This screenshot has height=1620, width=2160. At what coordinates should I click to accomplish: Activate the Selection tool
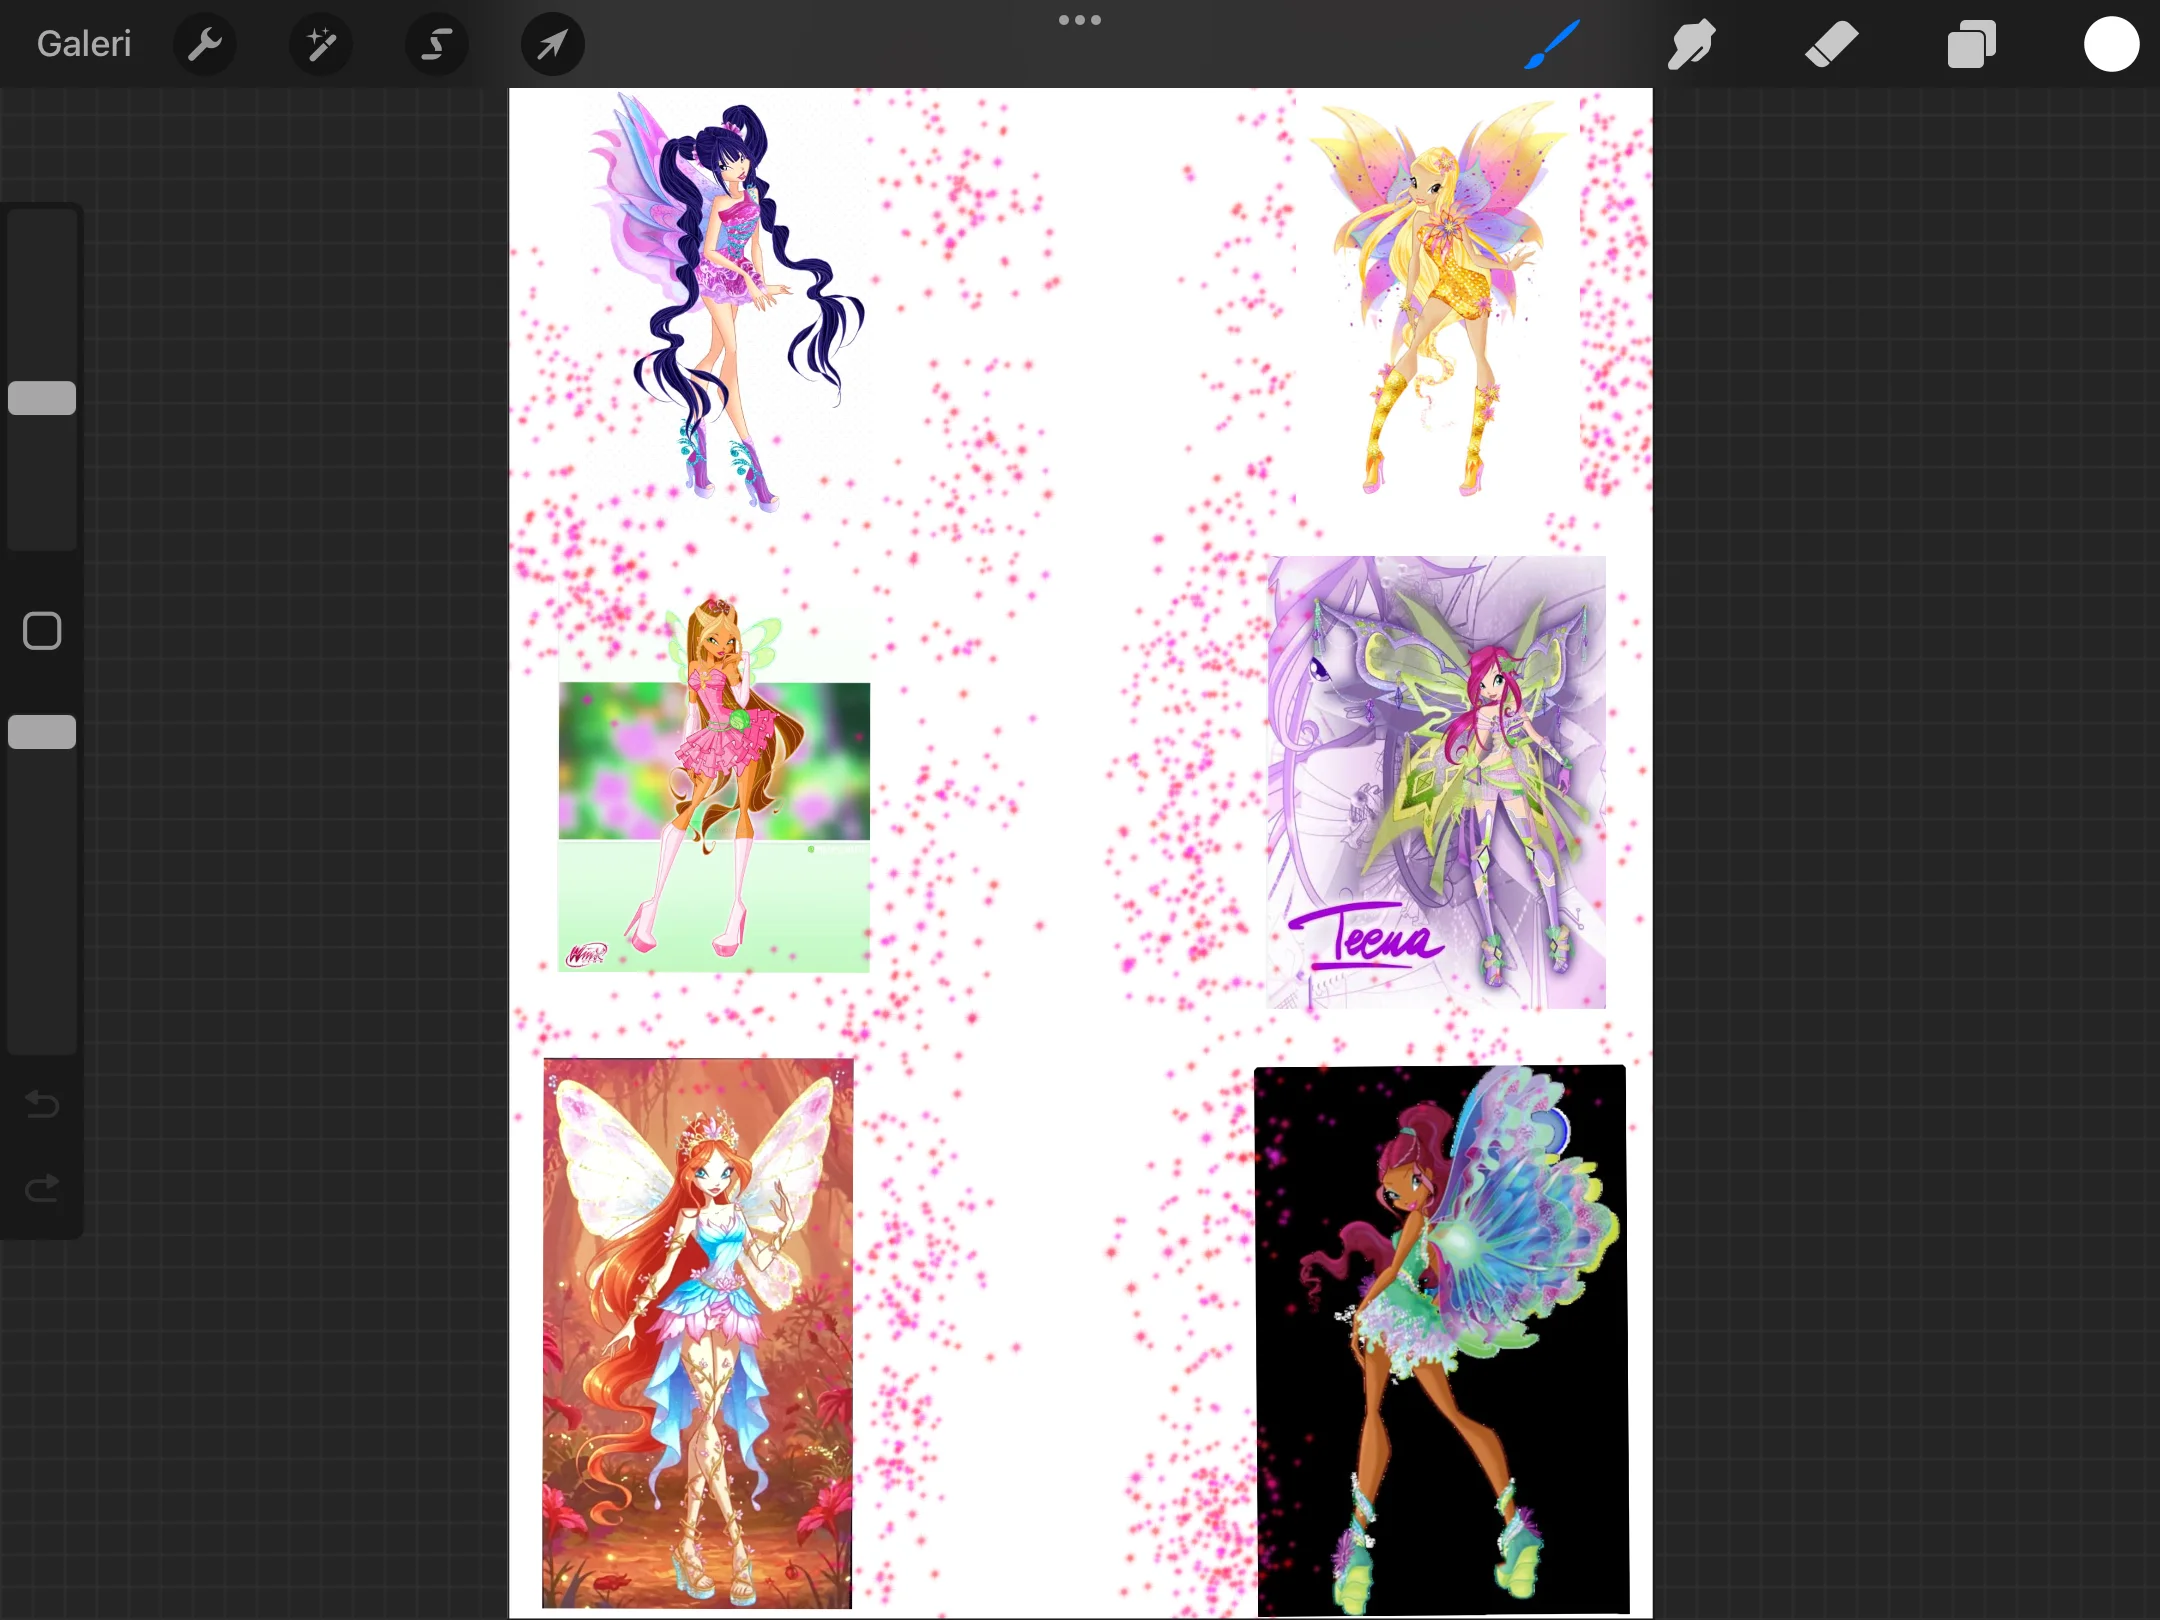click(x=437, y=44)
